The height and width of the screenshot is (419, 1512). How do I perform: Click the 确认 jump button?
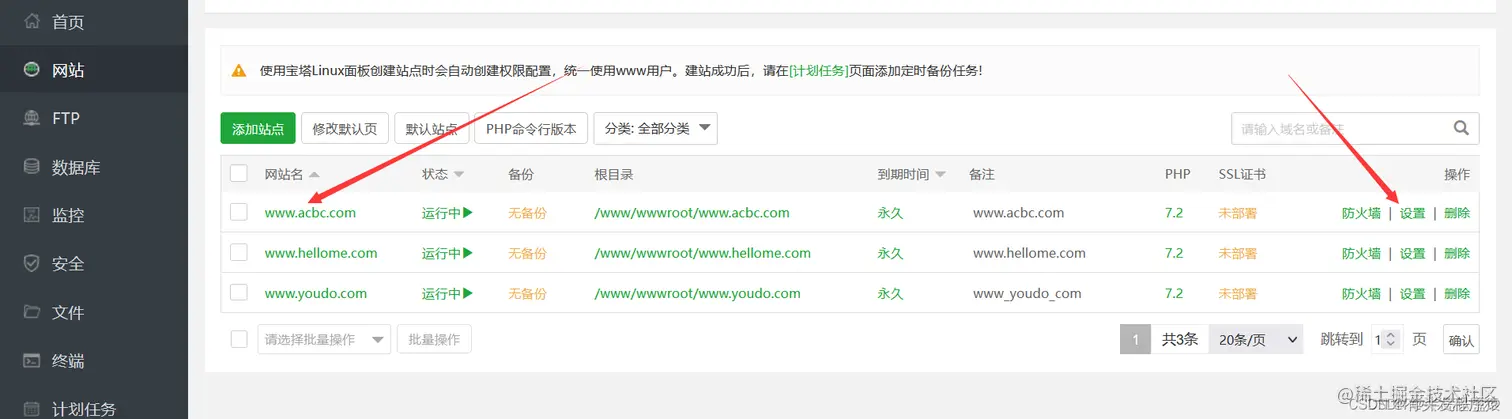tap(1461, 340)
